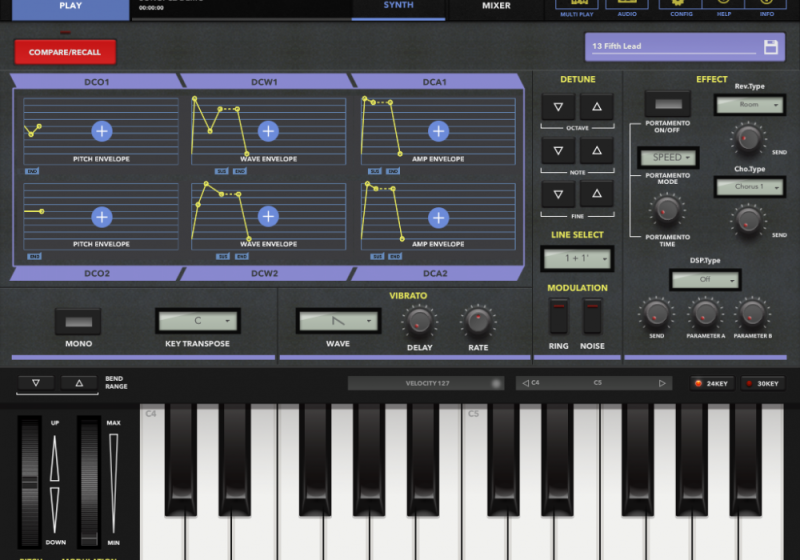Toggle Portamento on/off switch

tap(668, 104)
